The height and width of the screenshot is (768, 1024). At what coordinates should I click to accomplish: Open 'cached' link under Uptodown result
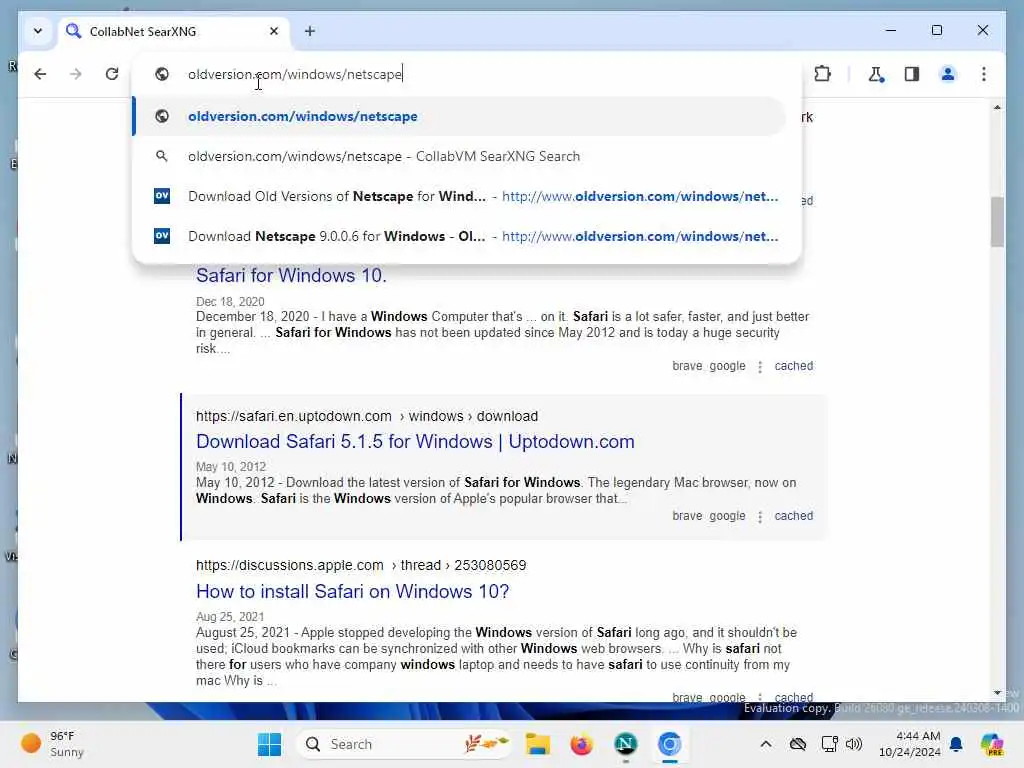793,516
